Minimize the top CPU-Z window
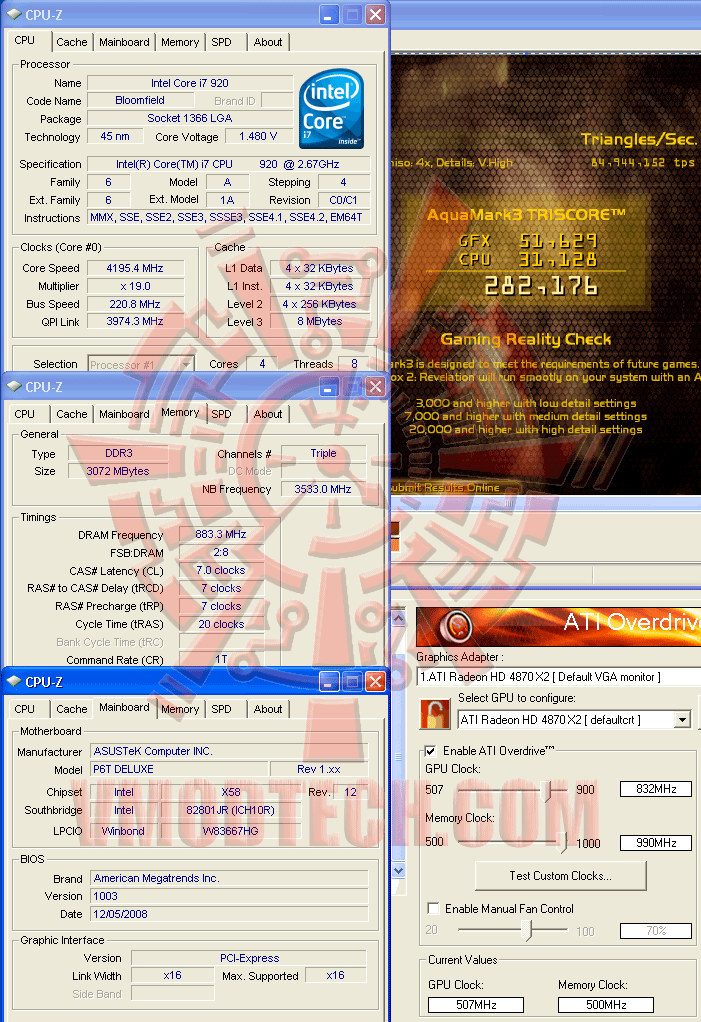 (329, 14)
